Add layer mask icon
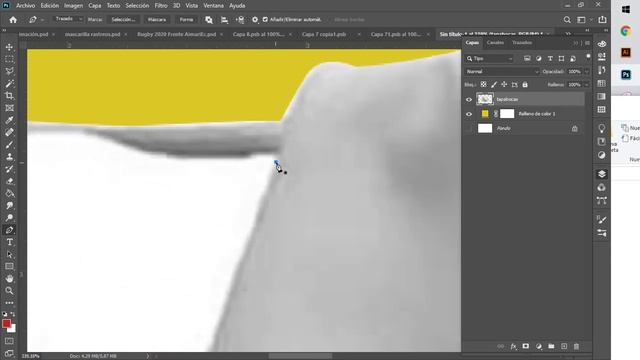 click(x=526, y=346)
